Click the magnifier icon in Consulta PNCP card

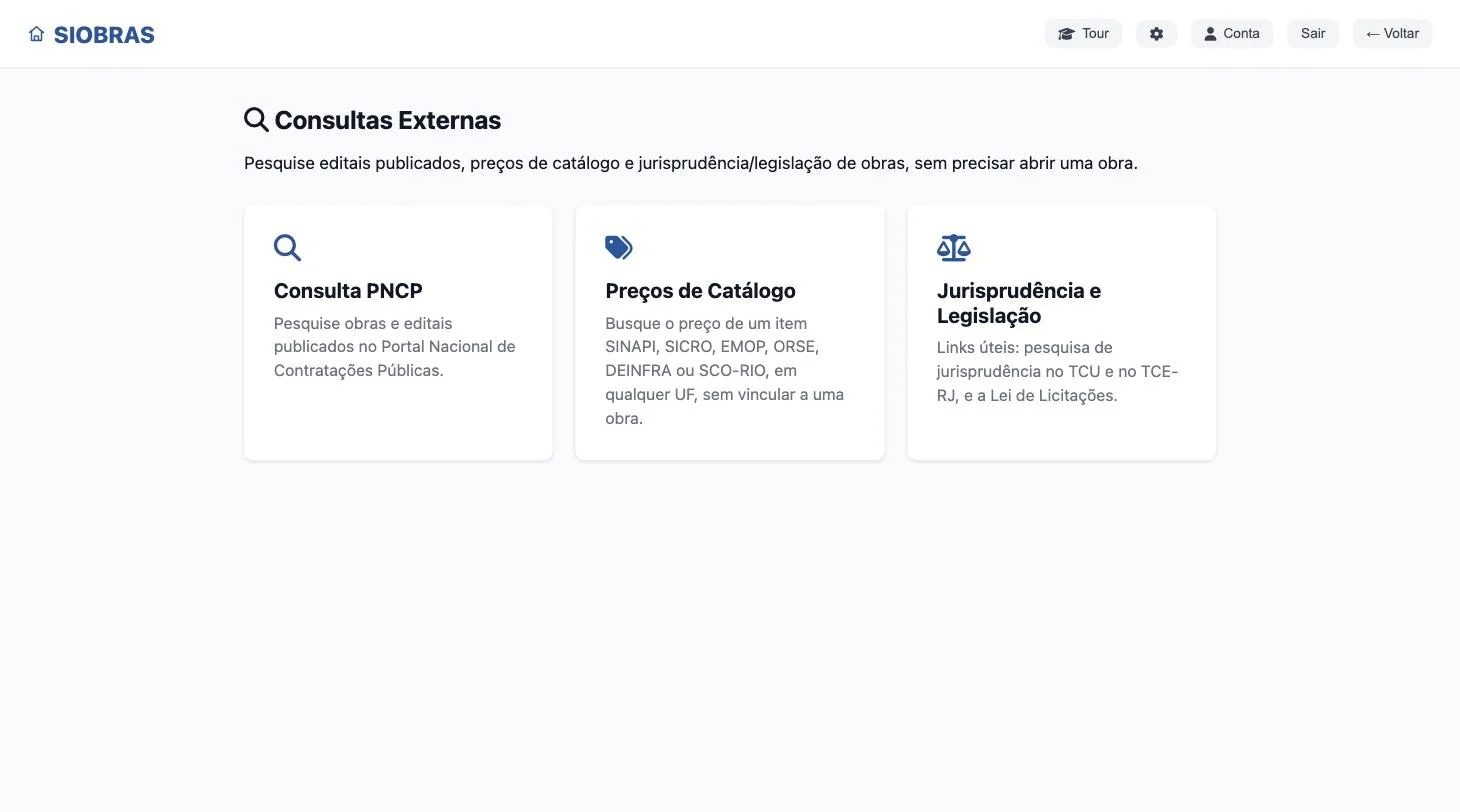pyautogui.click(x=288, y=248)
